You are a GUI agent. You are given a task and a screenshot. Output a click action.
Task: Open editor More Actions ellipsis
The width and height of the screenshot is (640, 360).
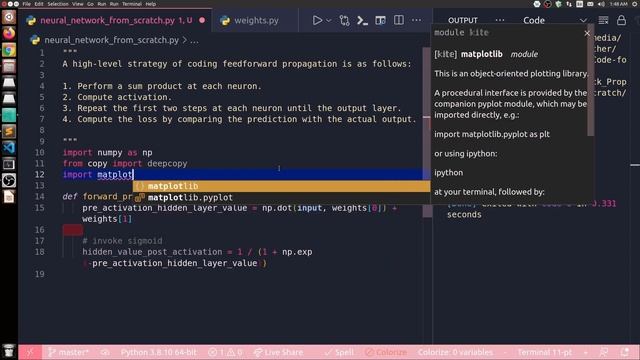coord(416,20)
